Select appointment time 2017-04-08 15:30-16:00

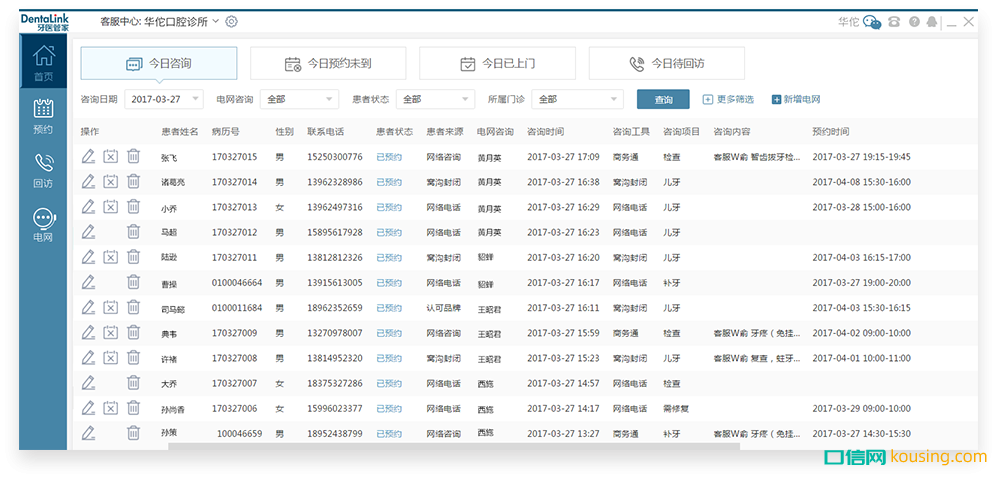pyautogui.click(x=862, y=182)
